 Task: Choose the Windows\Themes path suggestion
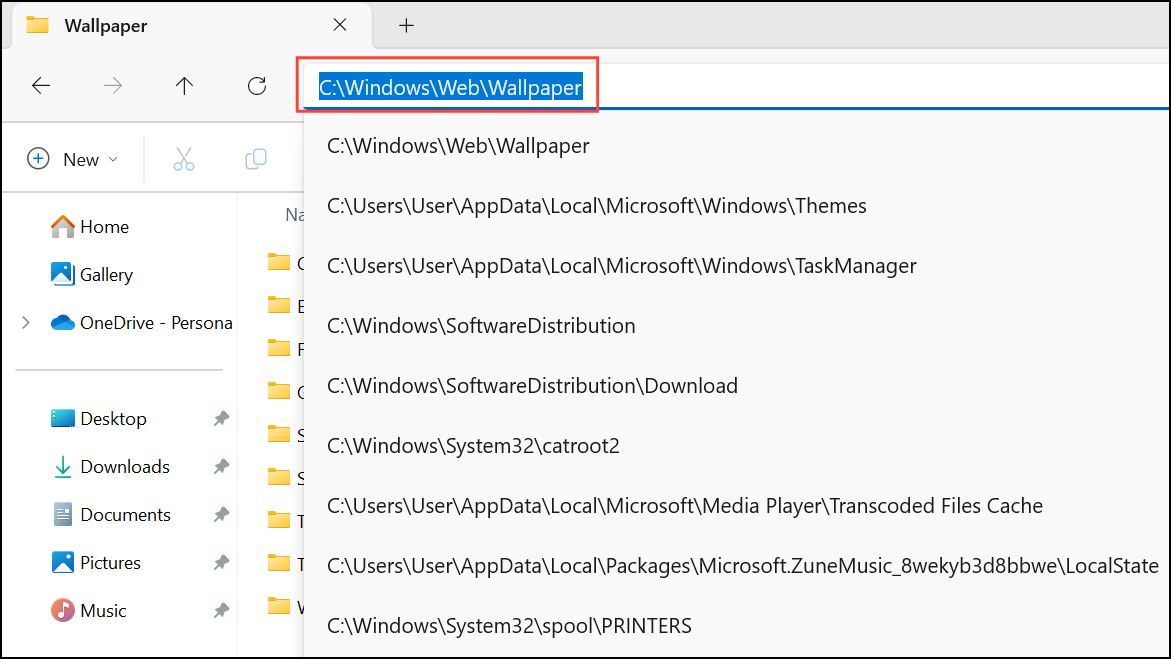tap(597, 205)
